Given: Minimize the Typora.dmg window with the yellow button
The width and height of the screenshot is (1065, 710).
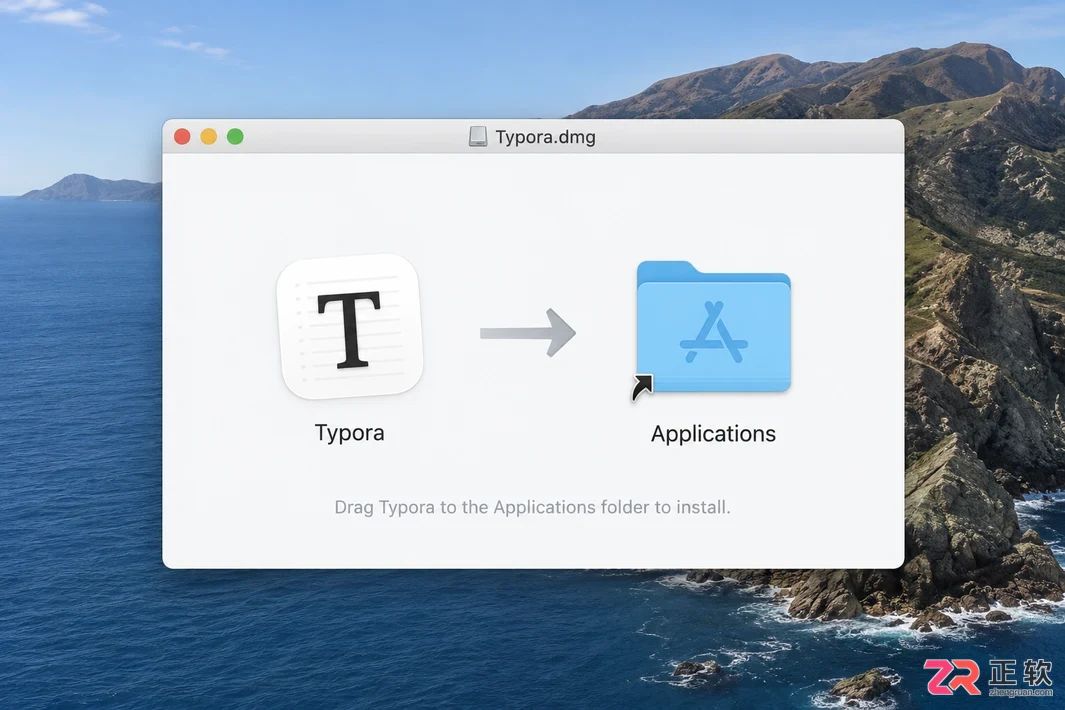Looking at the screenshot, I should [x=209, y=137].
